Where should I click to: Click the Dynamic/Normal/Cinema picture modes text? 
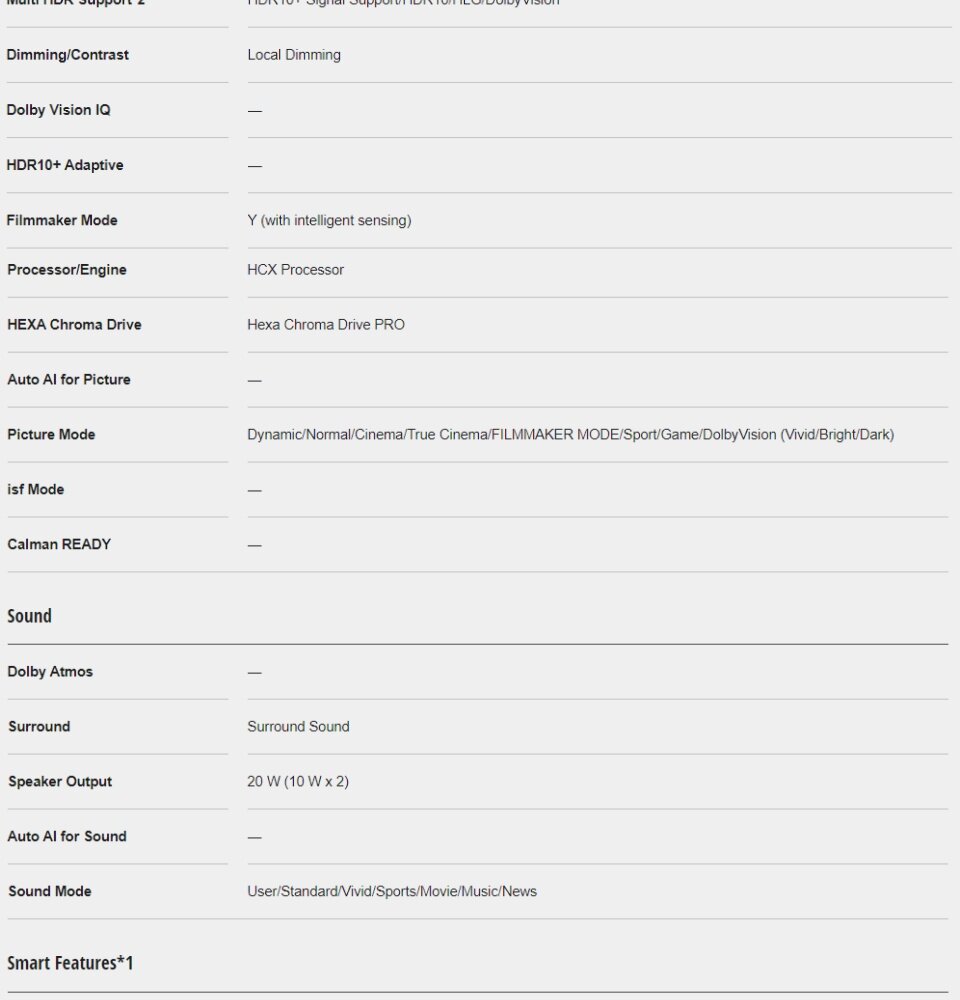[570, 434]
